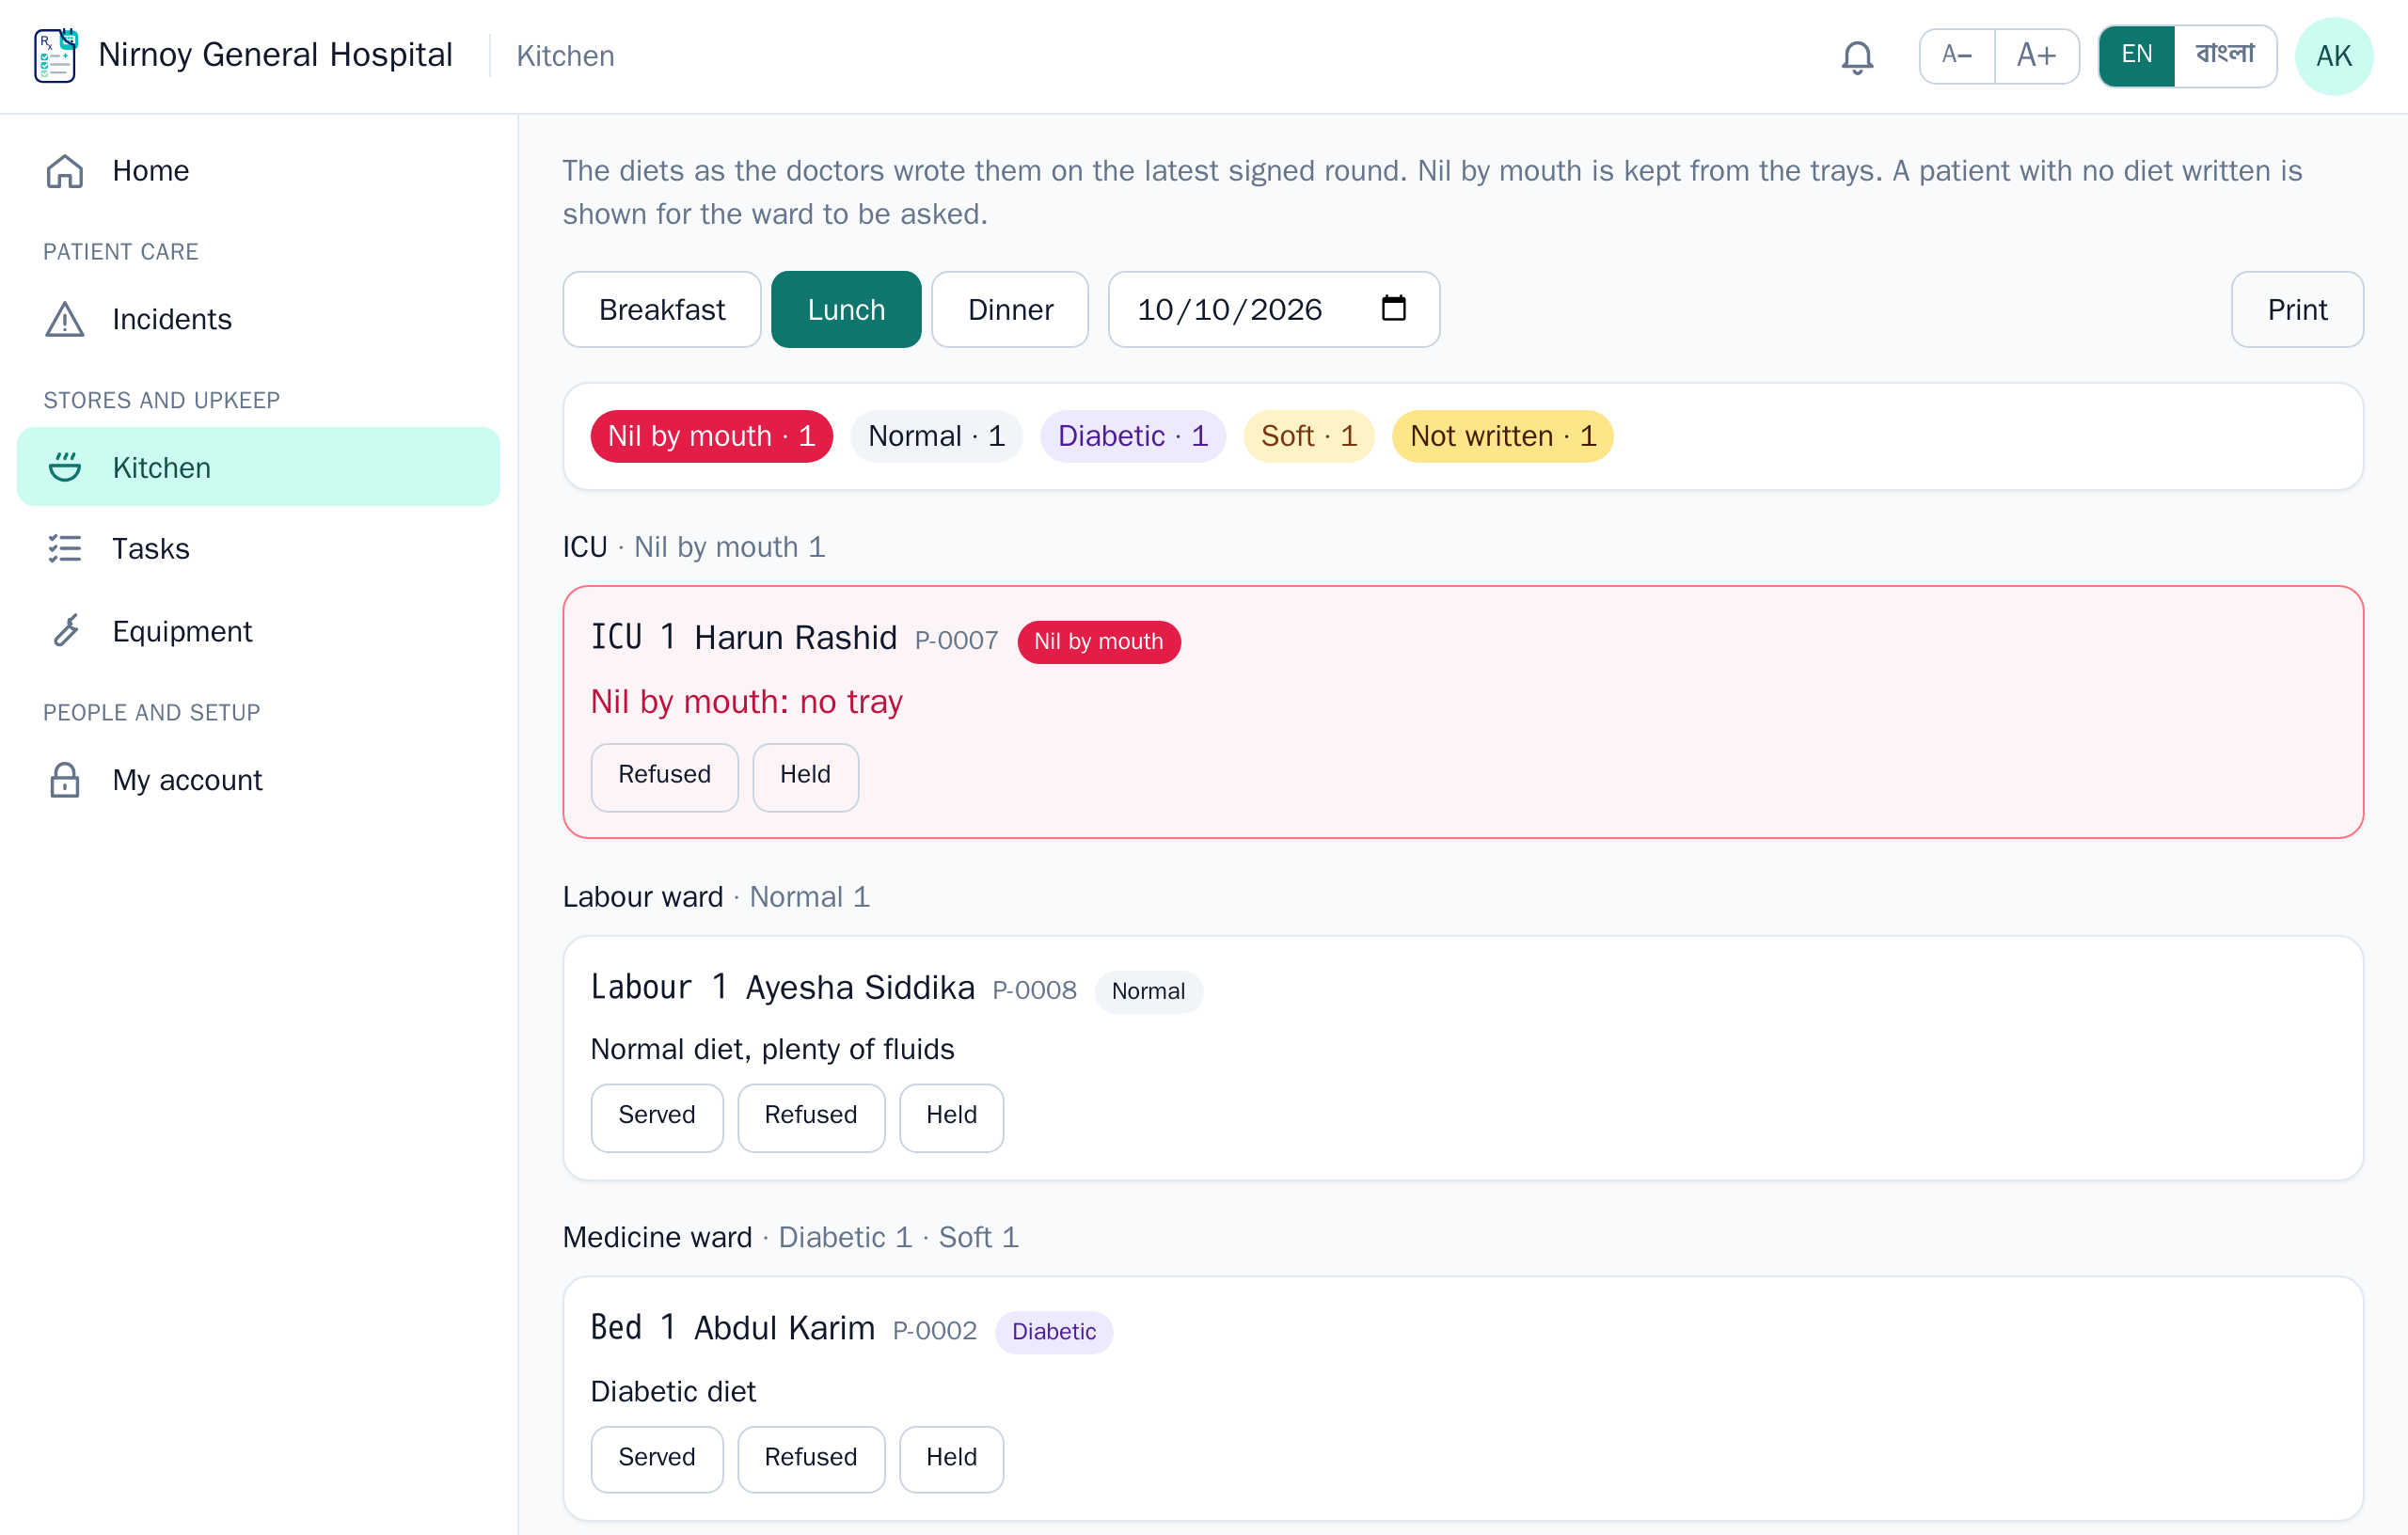This screenshot has height=1535, width=2408.
Task: Mark Abdul Karim's meal as Served
Action: pos(656,1458)
